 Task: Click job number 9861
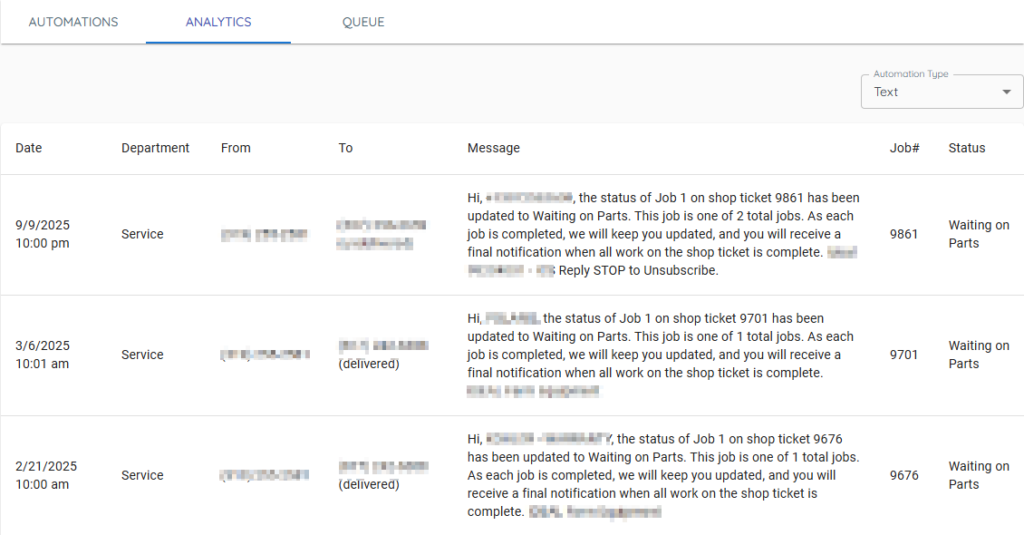tap(904, 234)
